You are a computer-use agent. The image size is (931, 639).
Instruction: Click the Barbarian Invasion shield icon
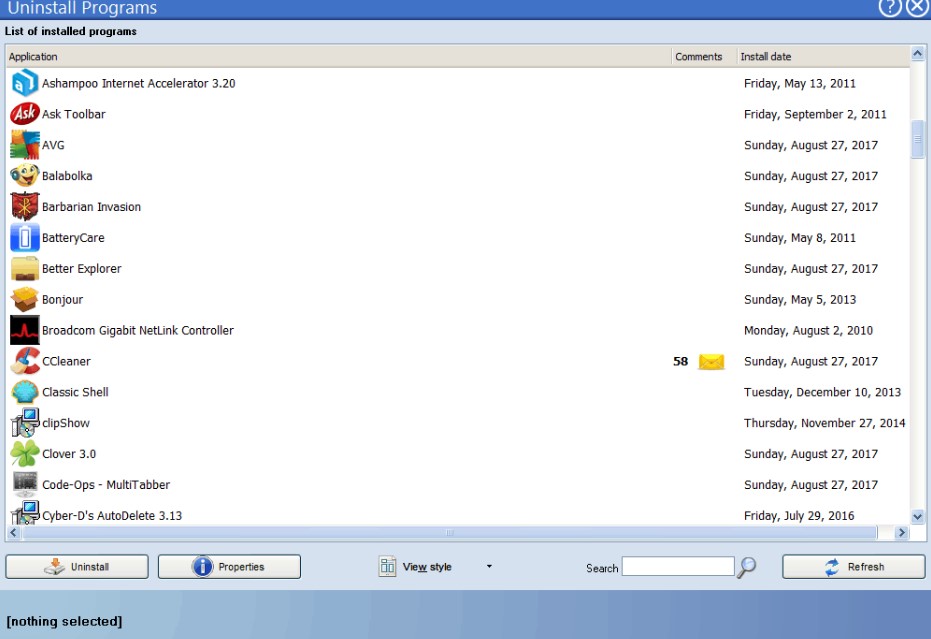(24, 207)
